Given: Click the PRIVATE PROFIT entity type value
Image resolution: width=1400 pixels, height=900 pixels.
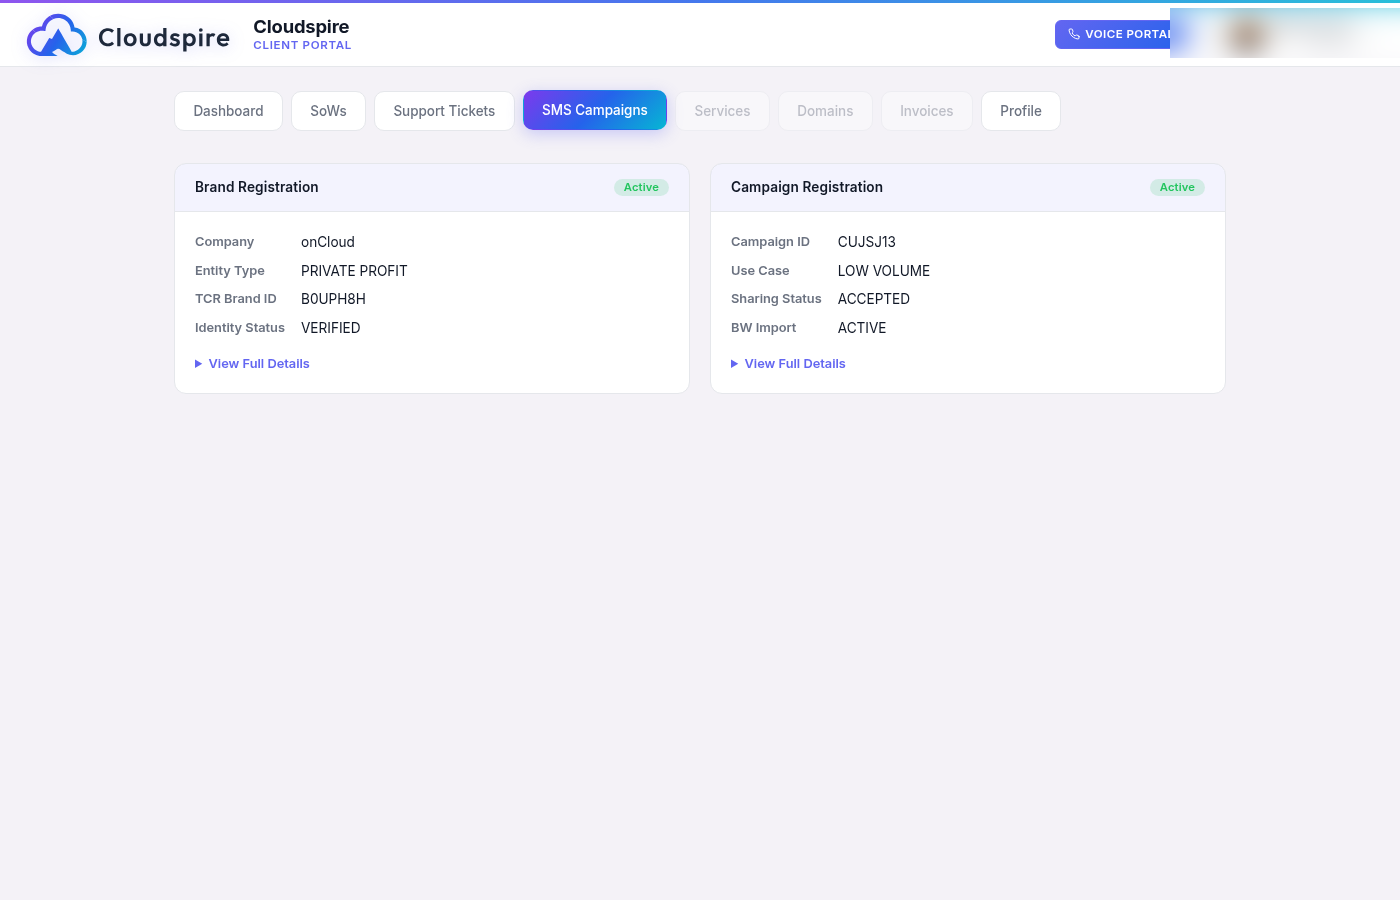Looking at the screenshot, I should pos(354,271).
